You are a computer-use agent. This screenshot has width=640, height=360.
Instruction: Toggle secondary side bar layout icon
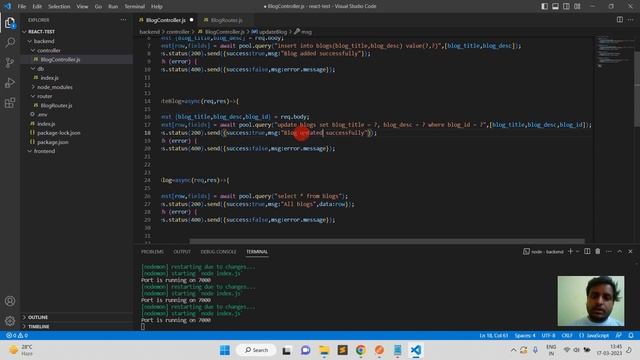tap(567, 6)
